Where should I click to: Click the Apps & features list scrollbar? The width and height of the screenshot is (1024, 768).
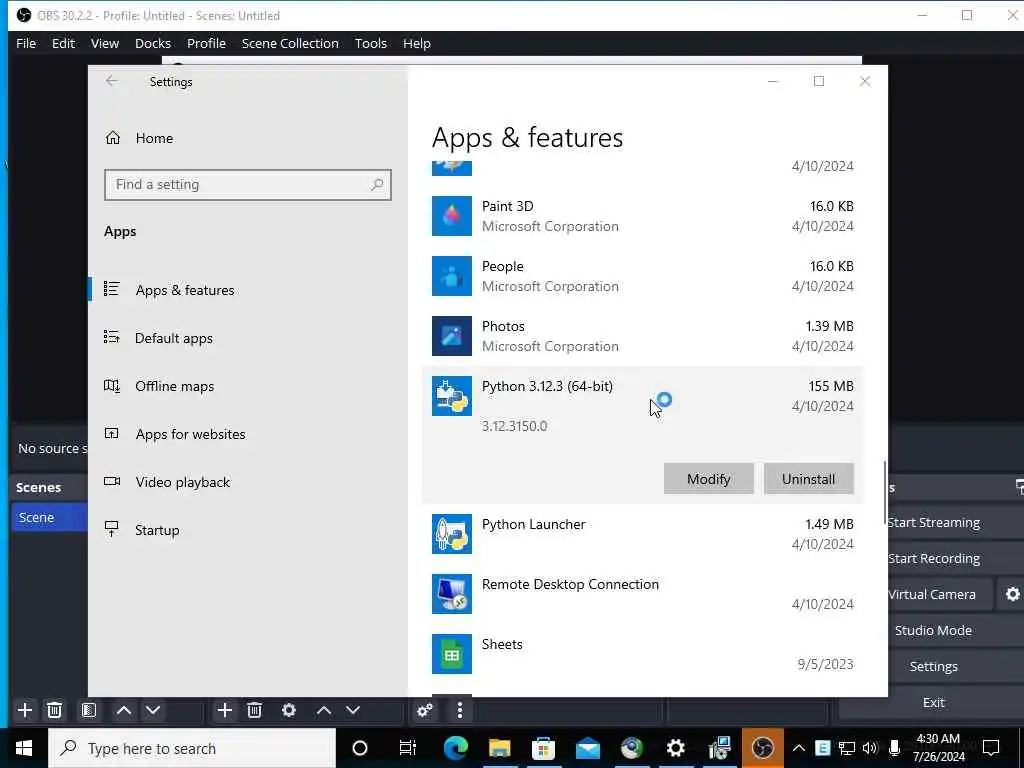click(885, 493)
